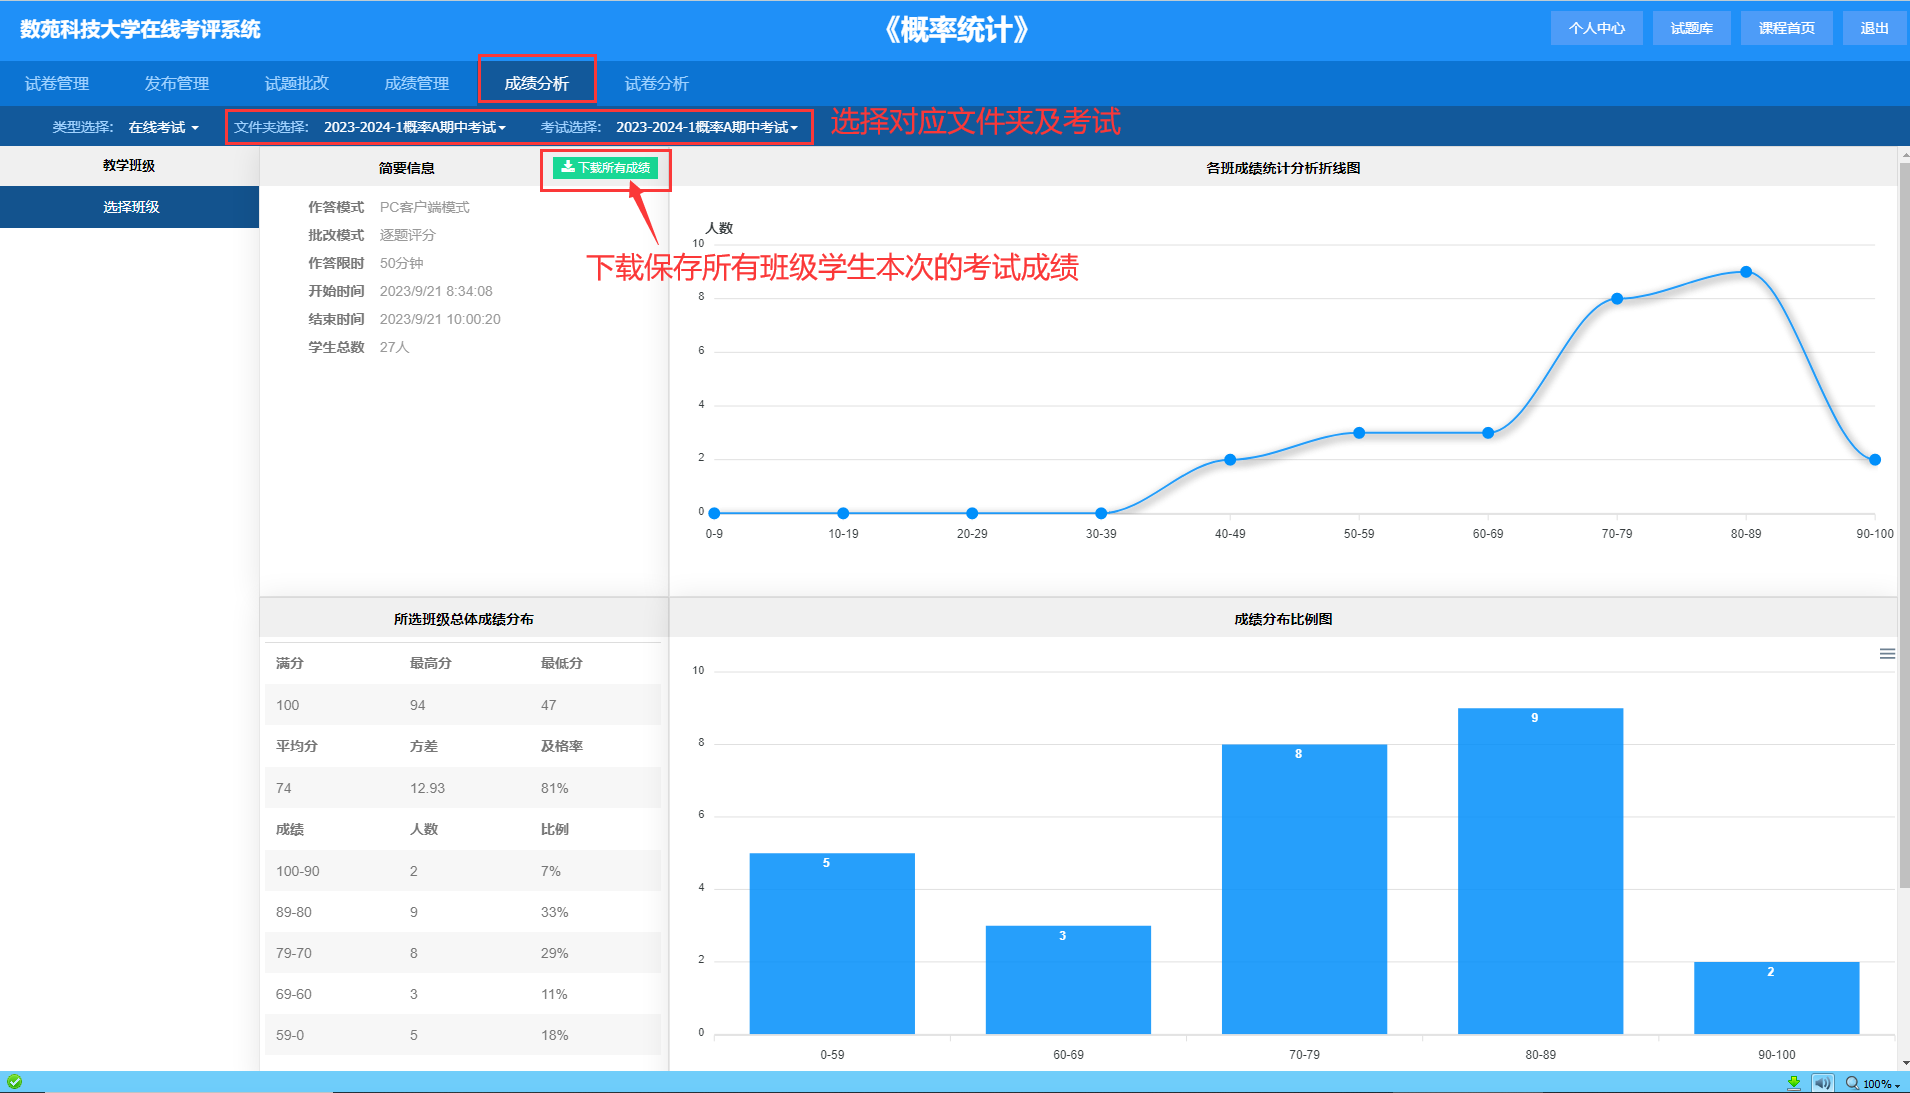Open the 100% zoom level dropdown
Viewport: 1910px width, 1093px height.
pyautogui.click(x=1881, y=1083)
